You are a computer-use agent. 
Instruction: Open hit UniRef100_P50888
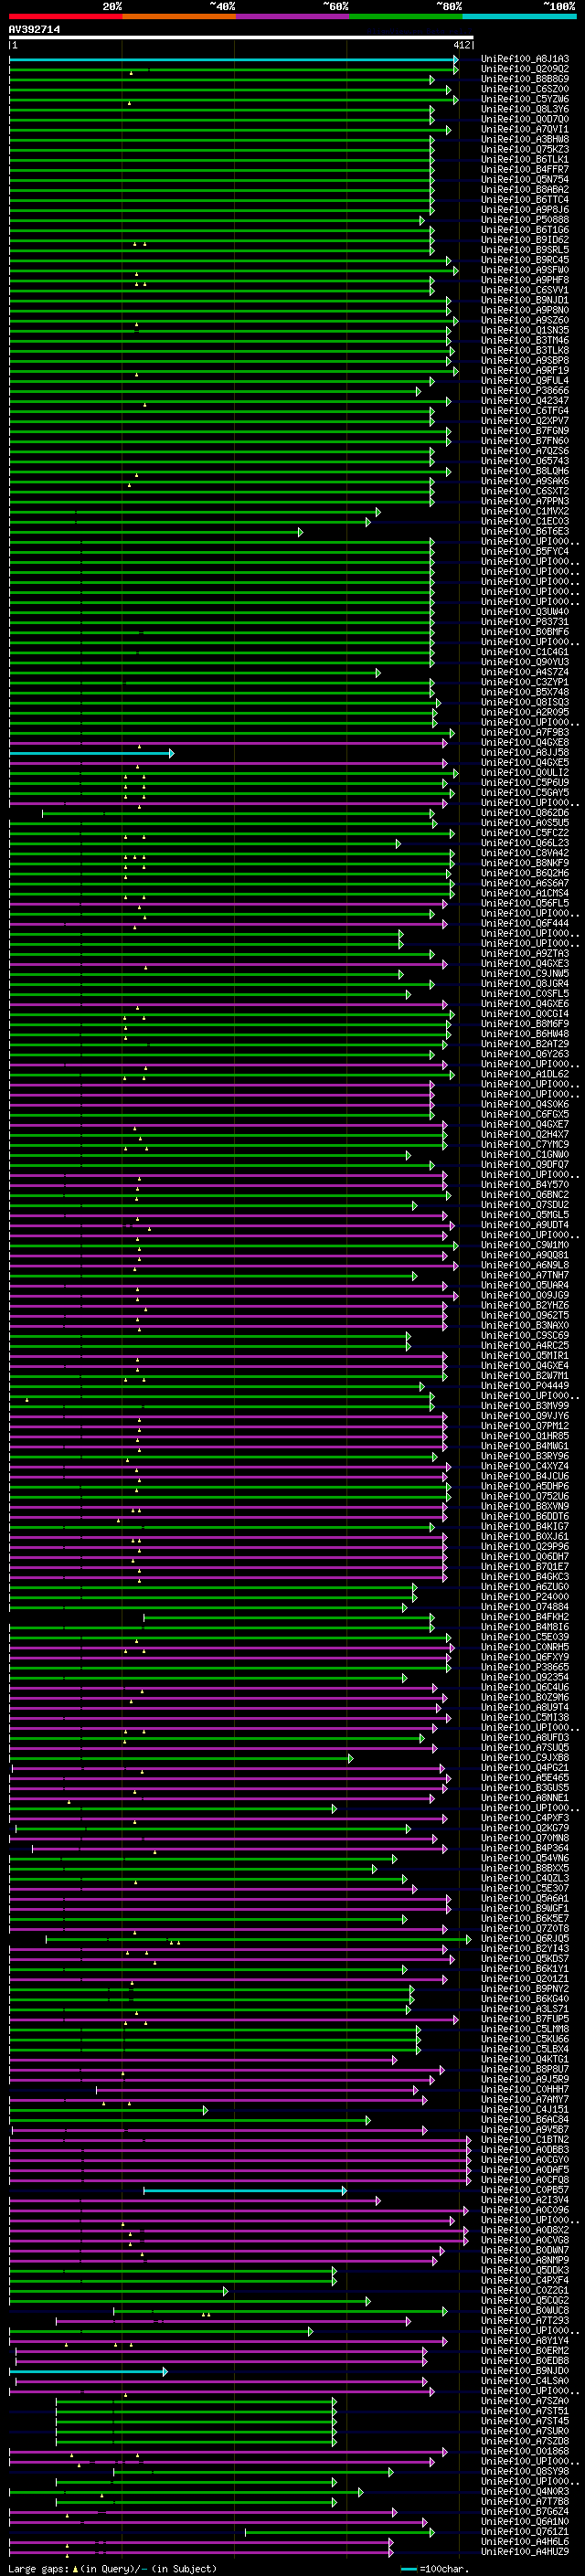click(x=525, y=220)
